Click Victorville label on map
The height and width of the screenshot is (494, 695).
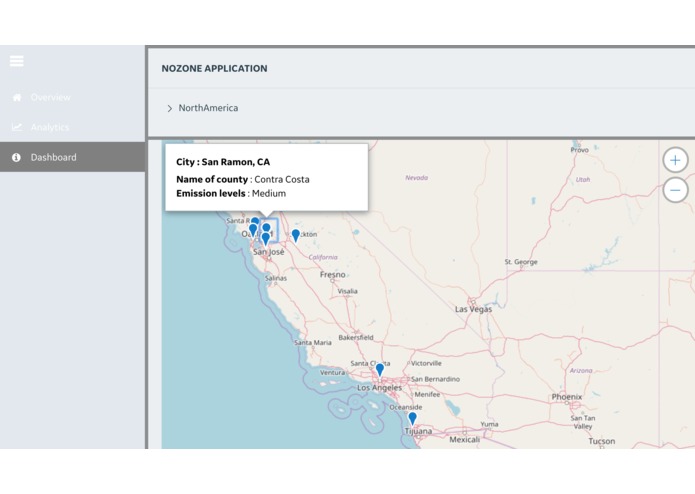pos(426,363)
